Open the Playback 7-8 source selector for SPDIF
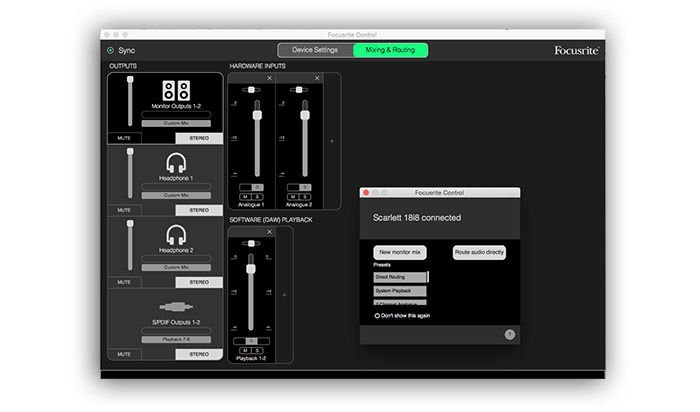The height and width of the screenshot is (412, 700). click(176, 340)
